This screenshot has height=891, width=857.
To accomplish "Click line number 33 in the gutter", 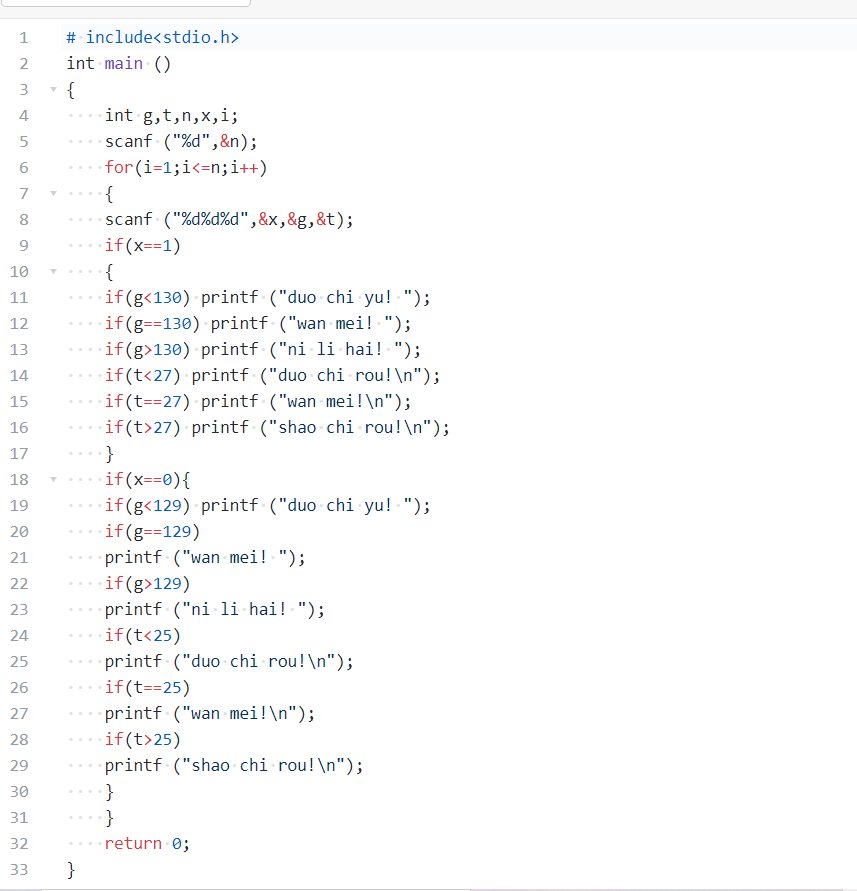I will 19,869.
